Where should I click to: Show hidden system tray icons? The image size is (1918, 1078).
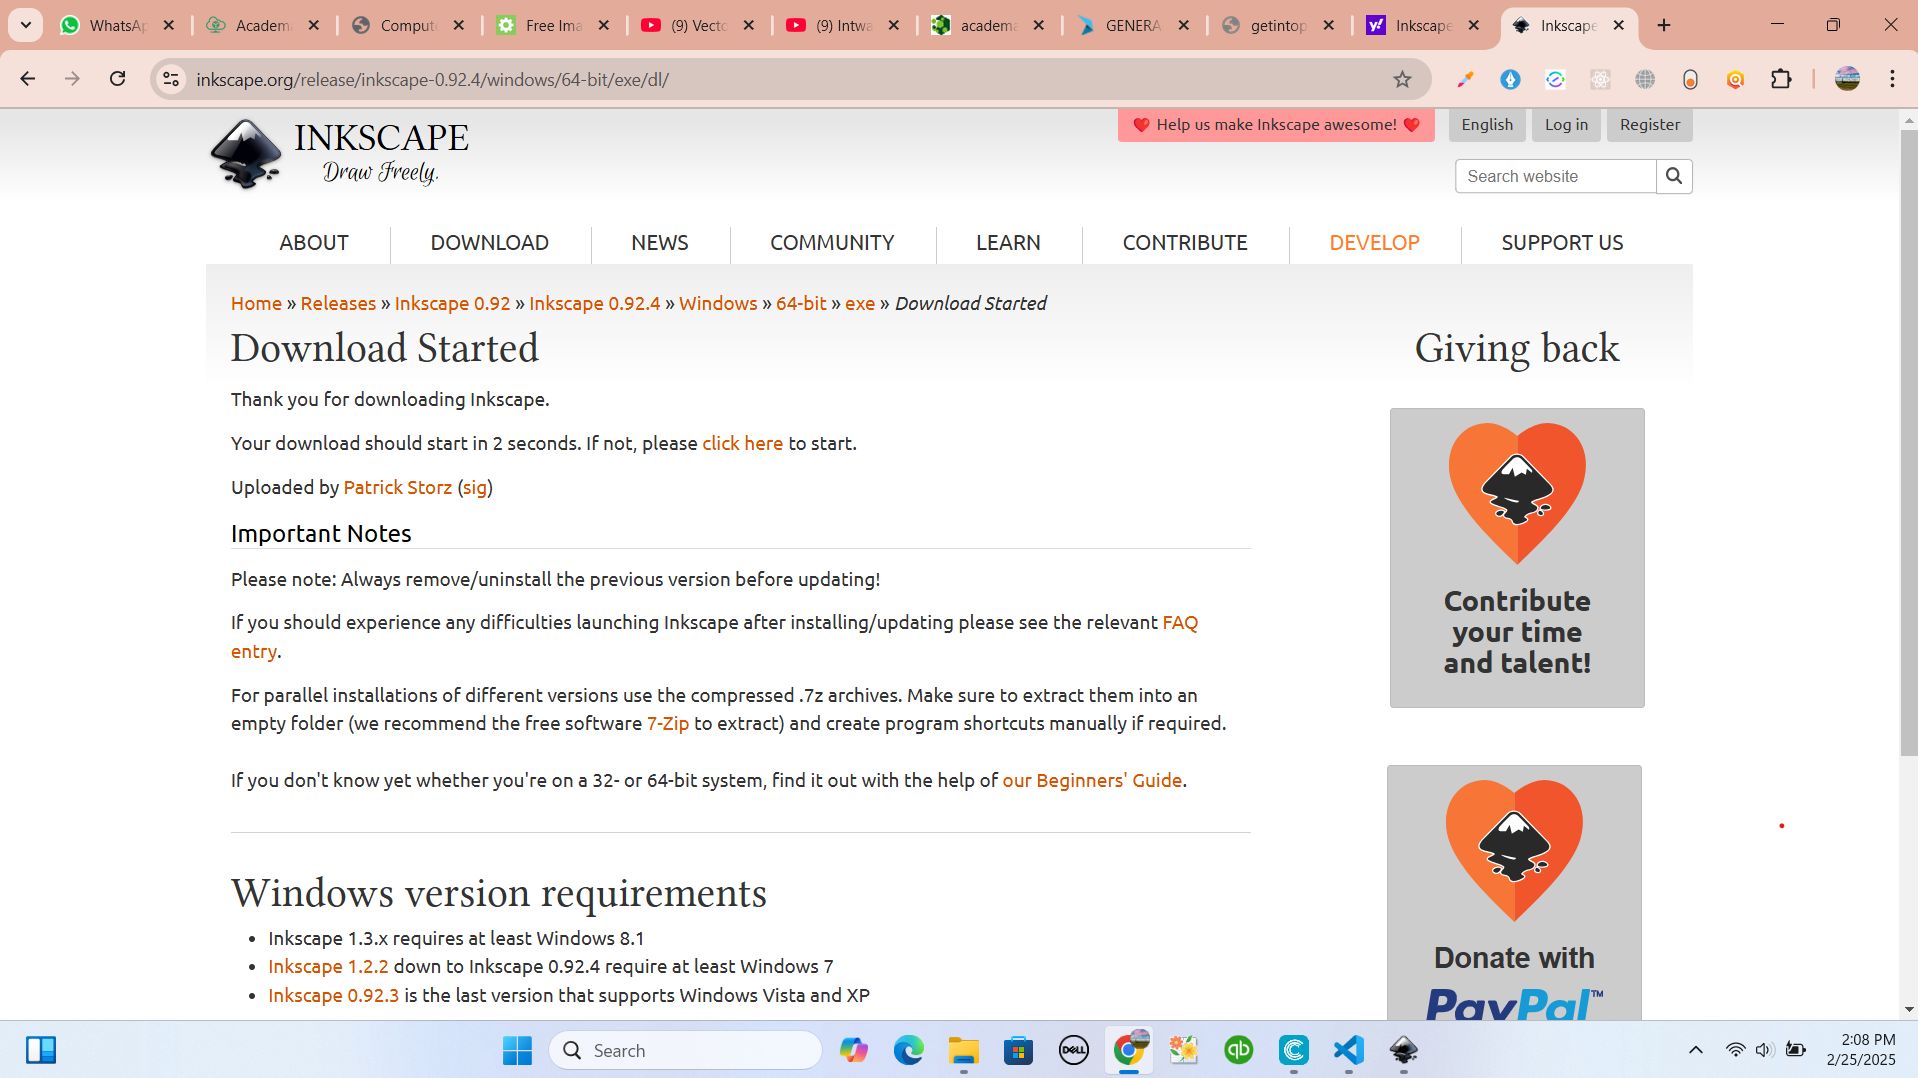[1695, 1050]
